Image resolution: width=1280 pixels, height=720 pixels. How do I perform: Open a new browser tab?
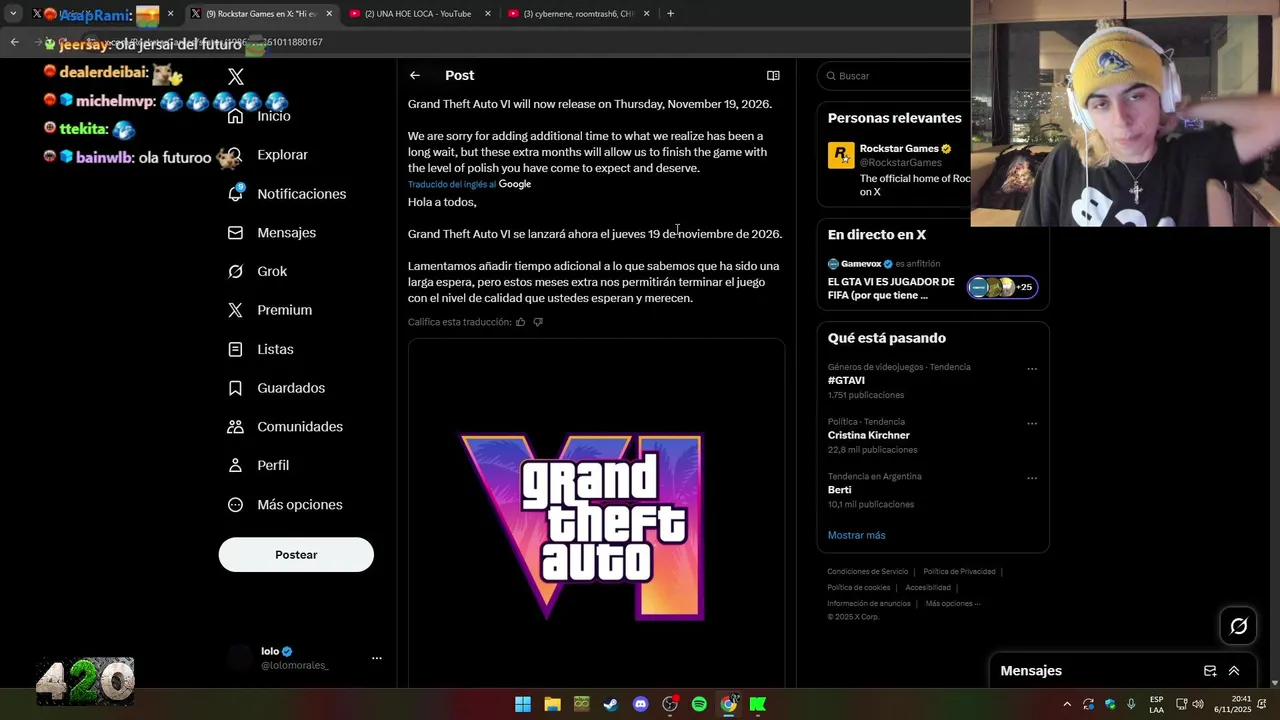click(x=670, y=14)
